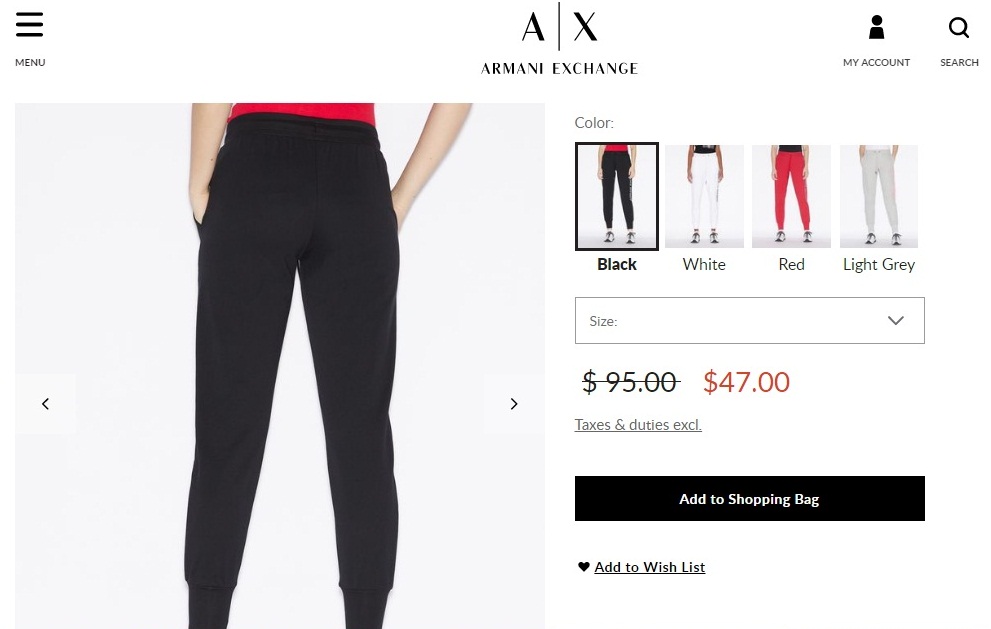Image resolution: width=991 pixels, height=629 pixels.
Task: Click the Size dropdown chevron arrow
Action: point(896,321)
